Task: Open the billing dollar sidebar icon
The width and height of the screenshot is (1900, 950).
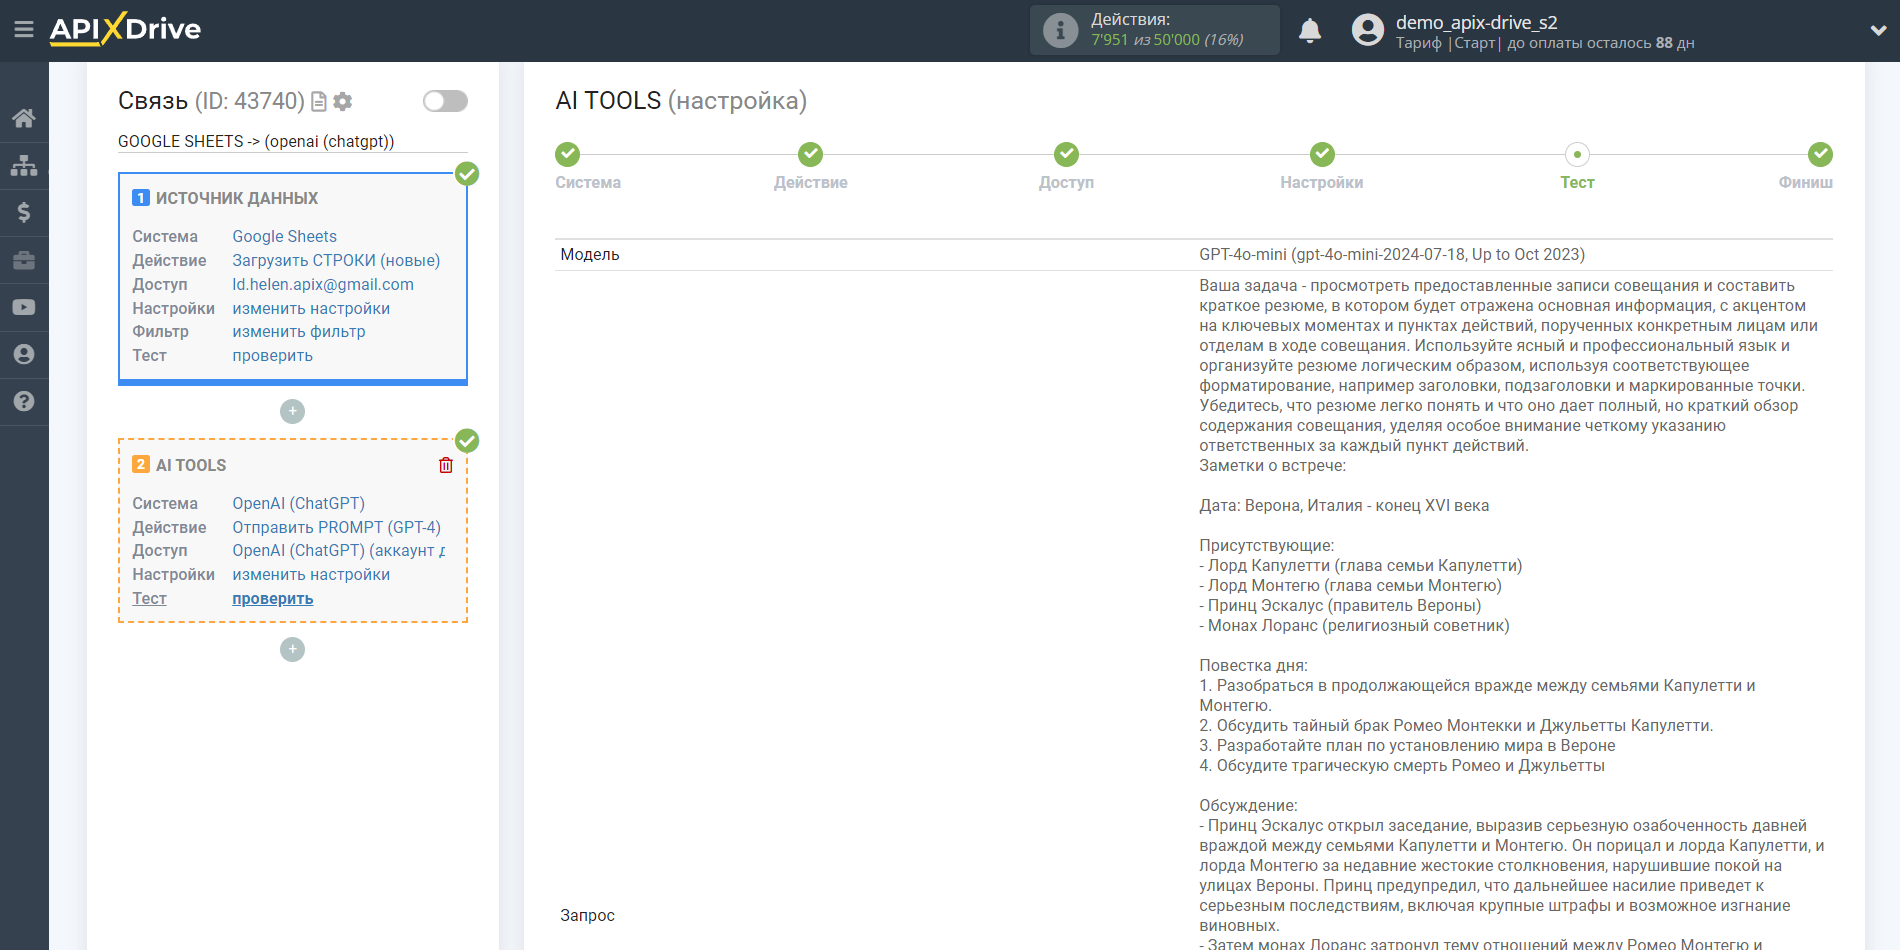Action: [x=24, y=212]
